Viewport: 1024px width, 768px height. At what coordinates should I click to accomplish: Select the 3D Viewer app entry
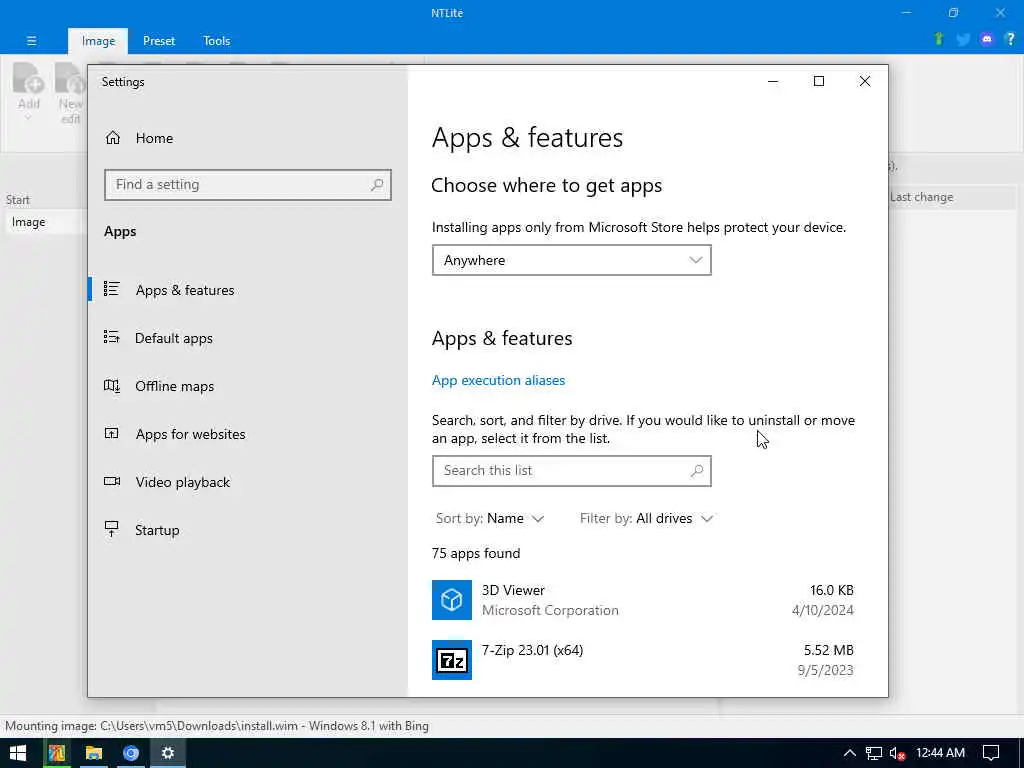pos(643,600)
